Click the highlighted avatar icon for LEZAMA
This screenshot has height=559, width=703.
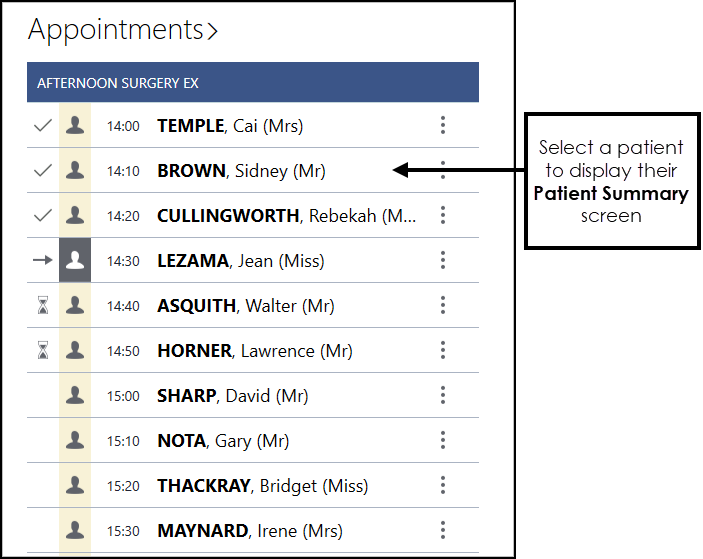point(74,261)
